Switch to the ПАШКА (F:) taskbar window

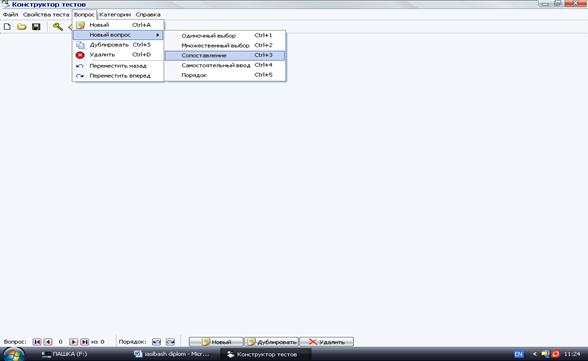(x=64, y=354)
